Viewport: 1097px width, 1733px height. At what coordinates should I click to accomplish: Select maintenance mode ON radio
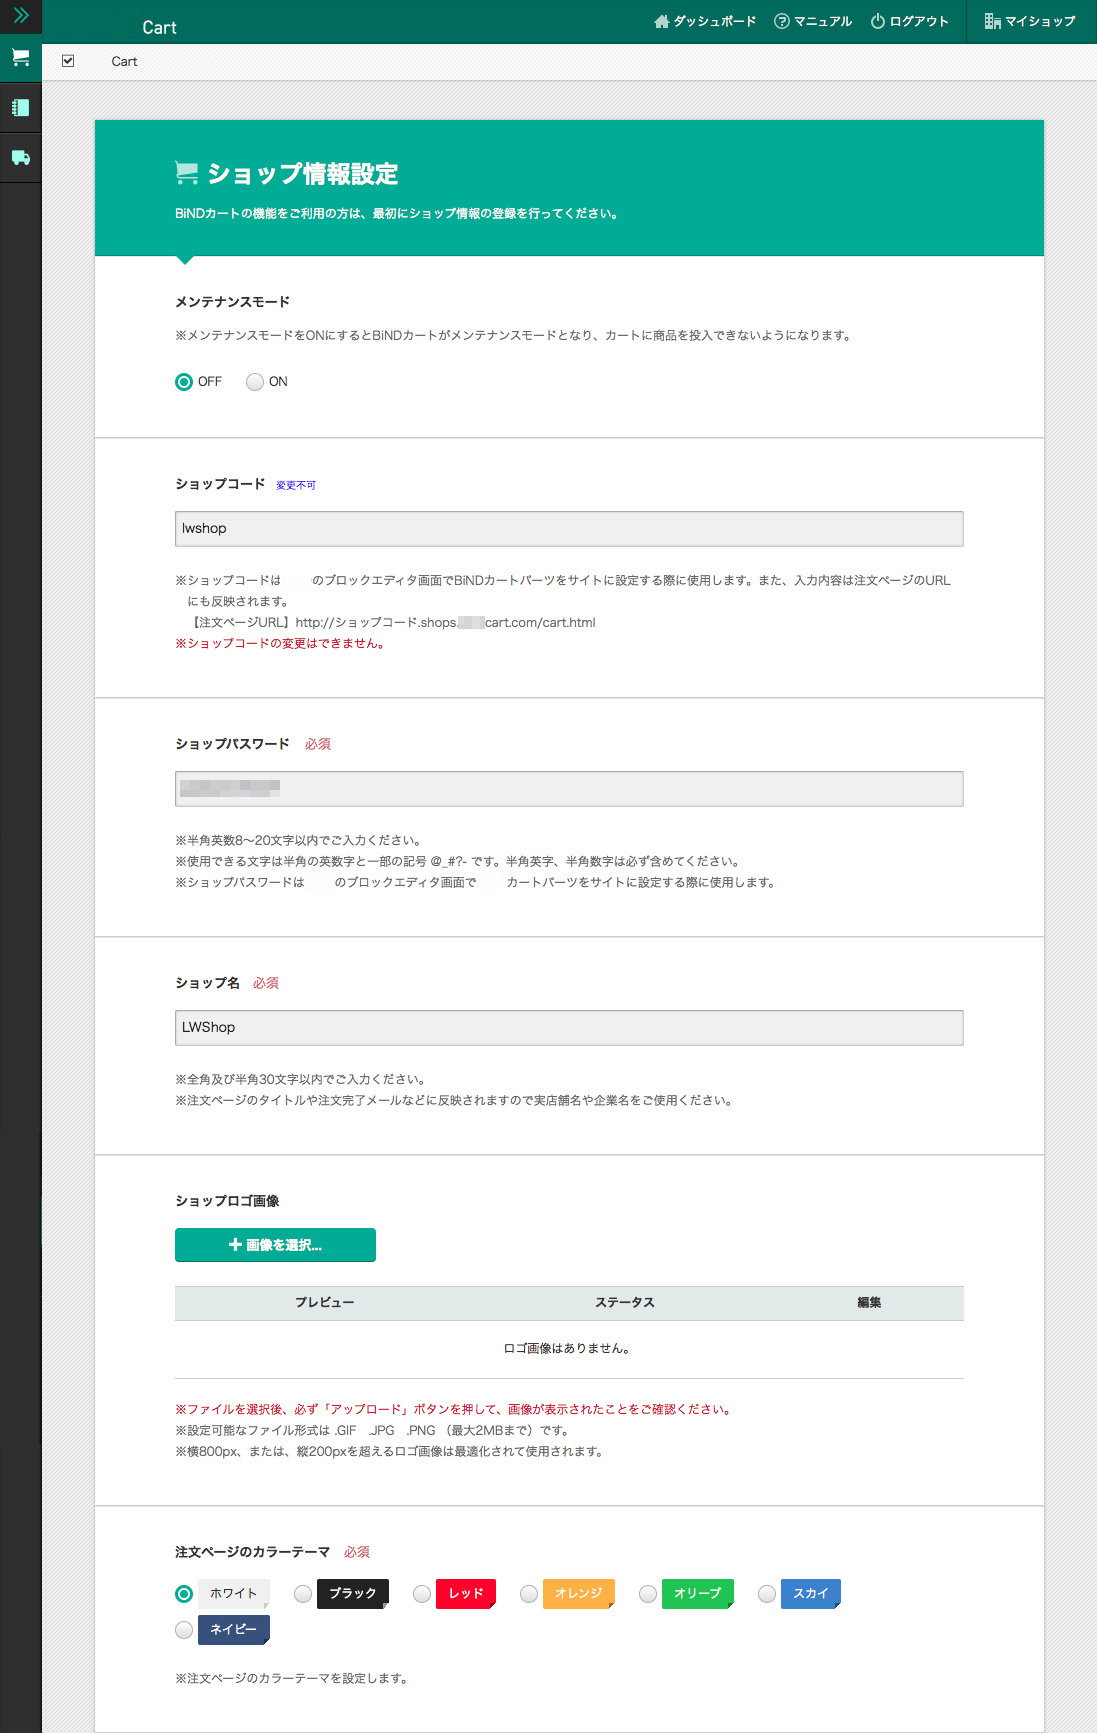(255, 382)
